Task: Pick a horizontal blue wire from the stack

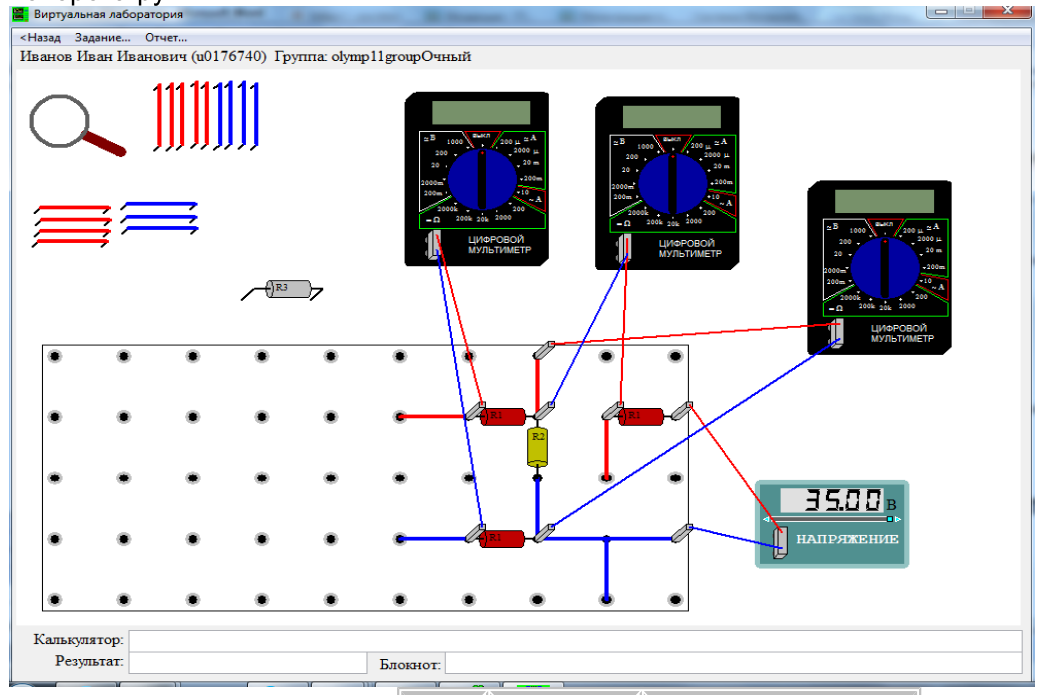Action: [159, 218]
